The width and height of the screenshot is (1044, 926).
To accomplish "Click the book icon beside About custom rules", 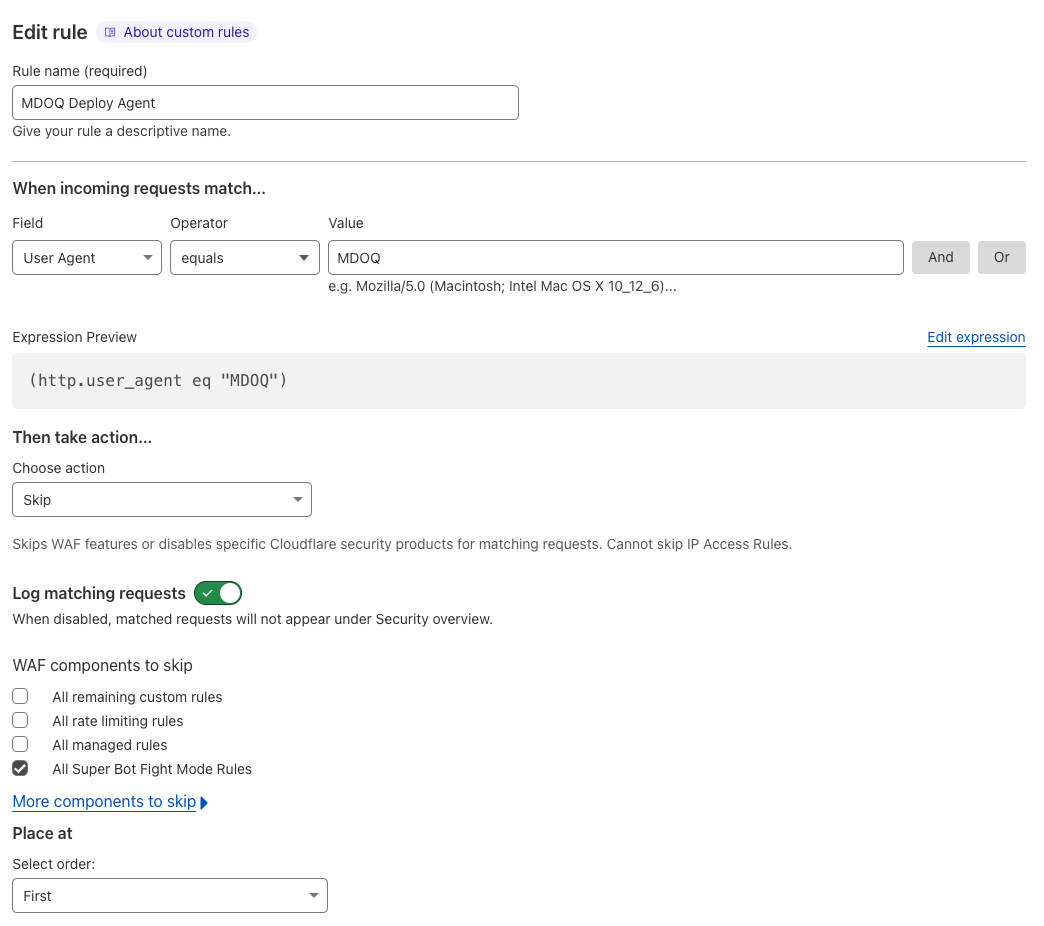I will pyautogui.click(x=110, y=32).
